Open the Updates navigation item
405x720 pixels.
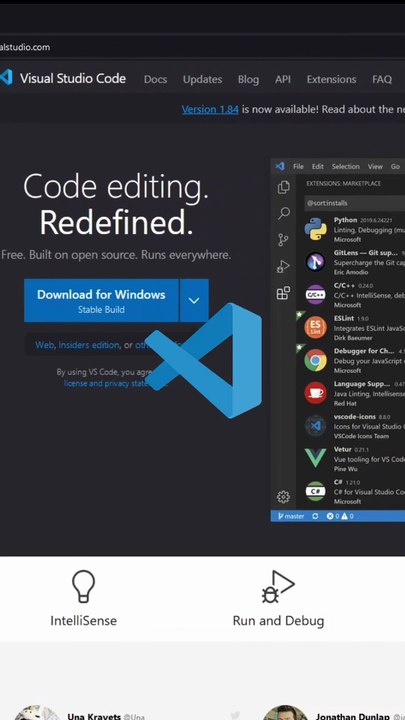202,79
